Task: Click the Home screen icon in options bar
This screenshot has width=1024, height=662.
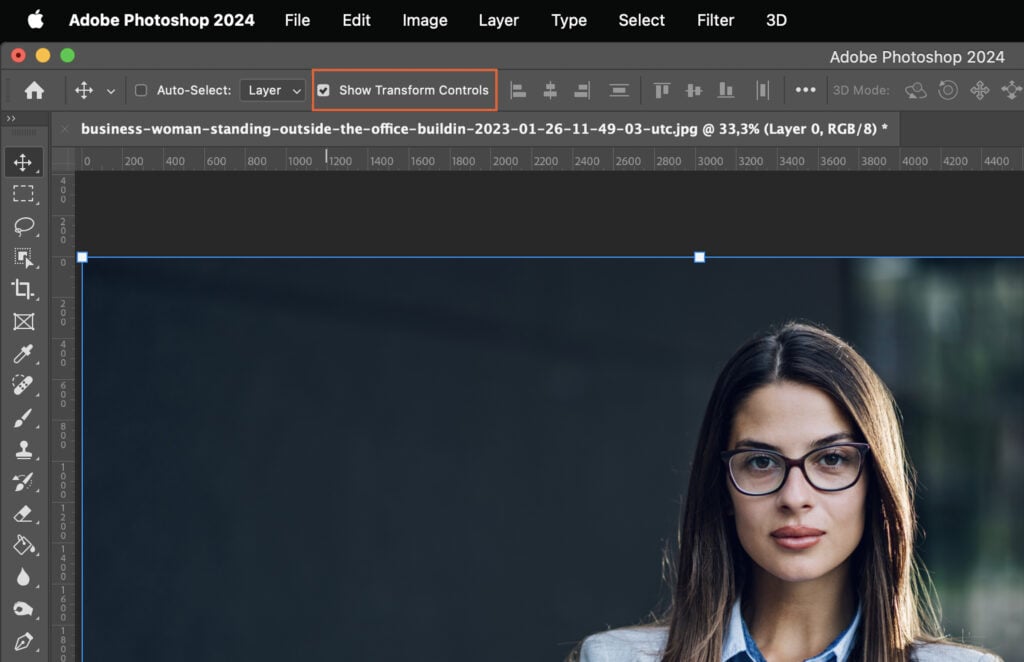Action: 35,89
